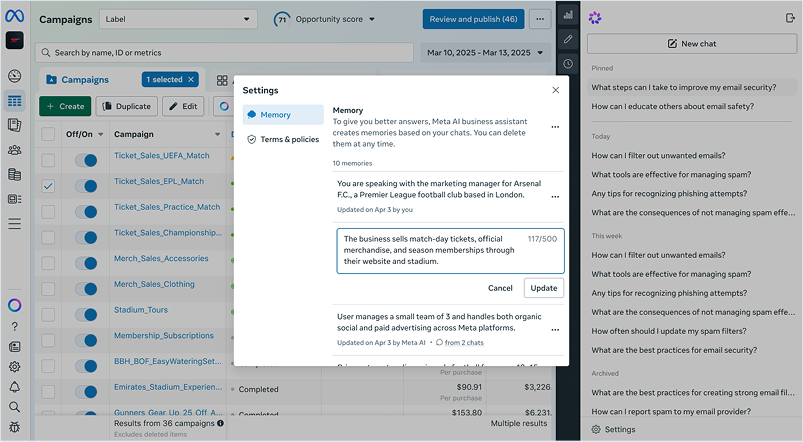This screenshot has width=803, height=442.
Task: Open the Label dropdown
Action: (178, 19)
